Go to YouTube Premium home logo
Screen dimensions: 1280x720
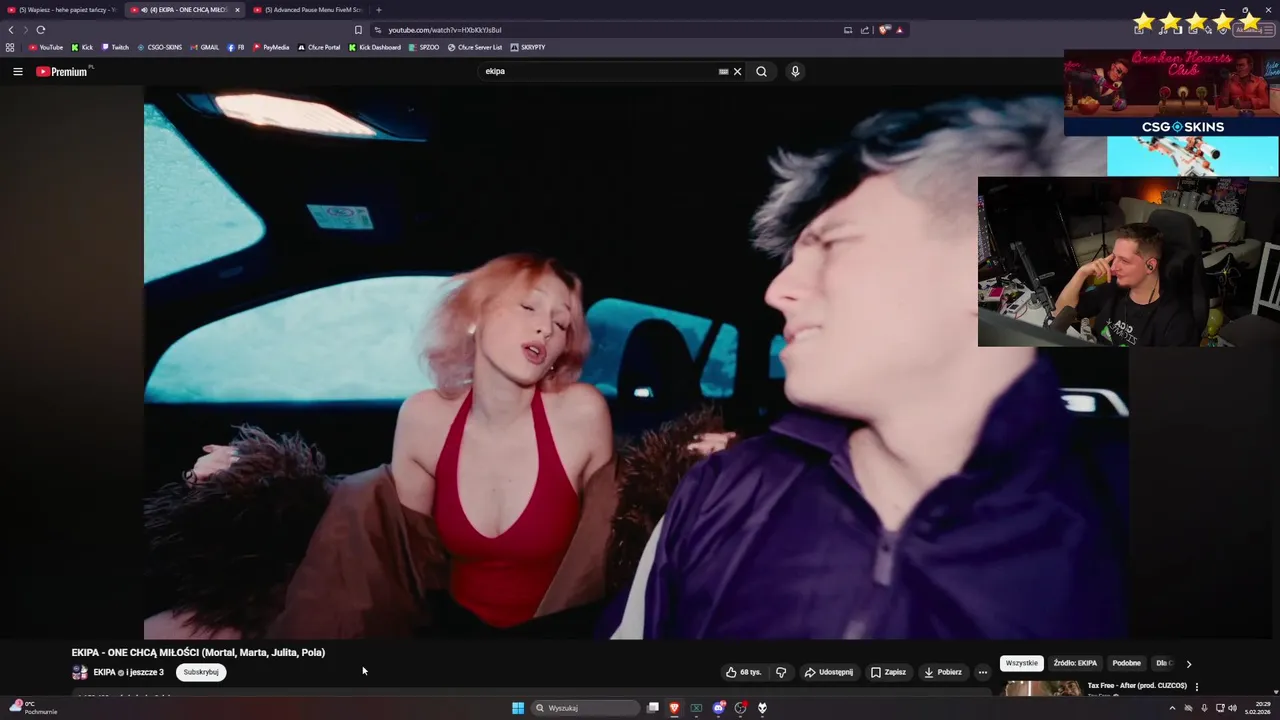coord(62,71)
